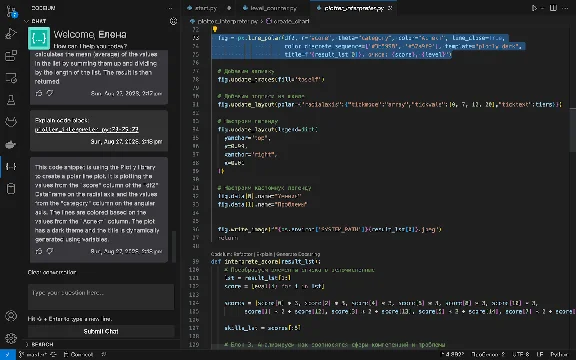Switch to the level_counter.py tab
576x360 pixels.
pyautogui.click(x=273, y=8)
